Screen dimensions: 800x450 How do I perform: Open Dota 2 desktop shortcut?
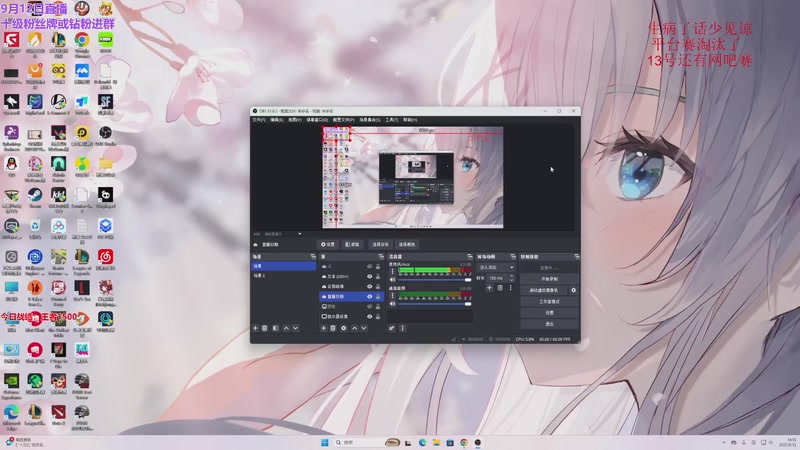coord(58,415)
